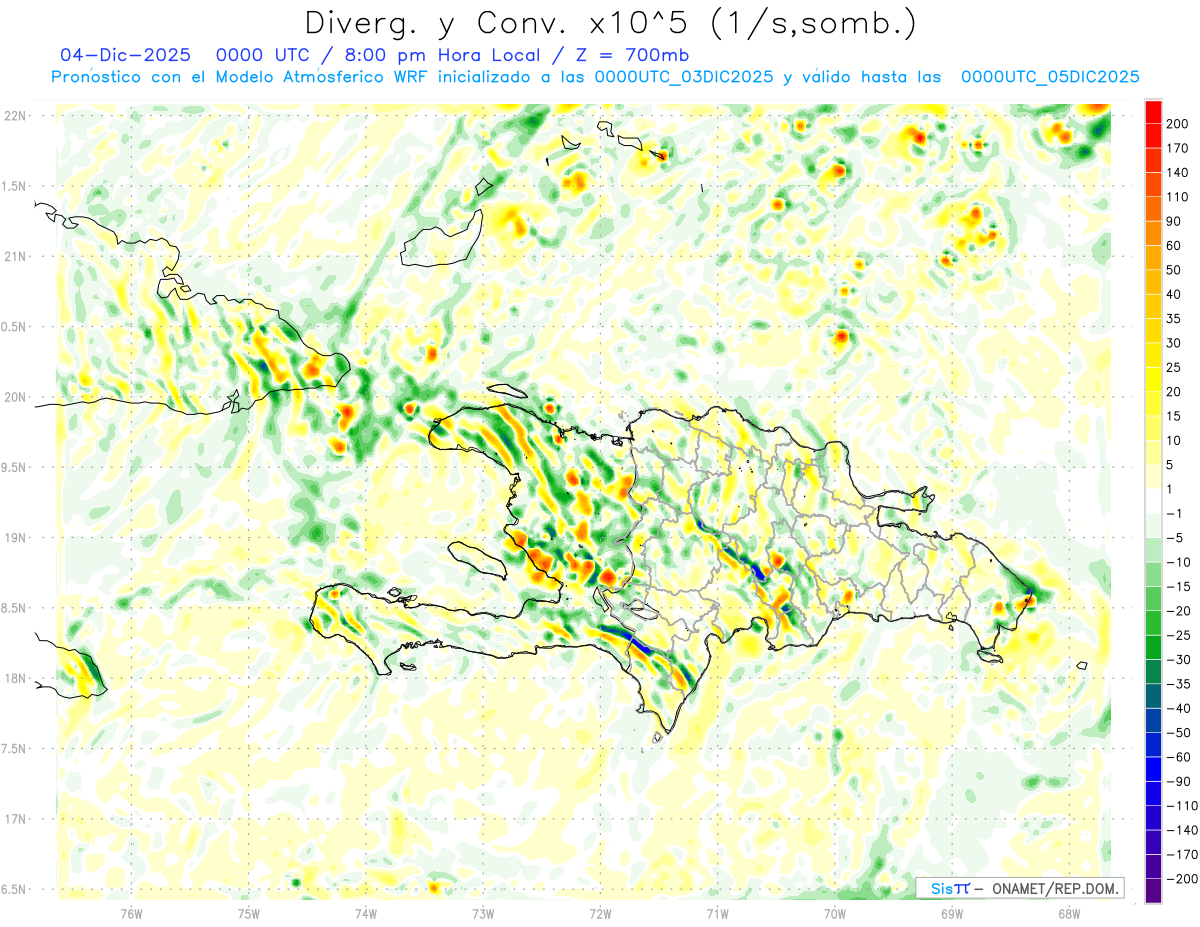This screenshot has width=1200, height=927.
Task: Click the "73W" longitude label
Action: pos(483,913)
